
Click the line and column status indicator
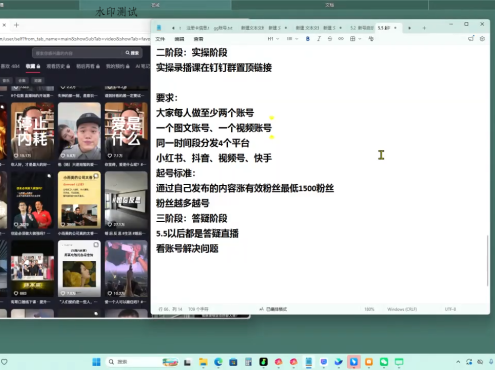tap(170, 309)
